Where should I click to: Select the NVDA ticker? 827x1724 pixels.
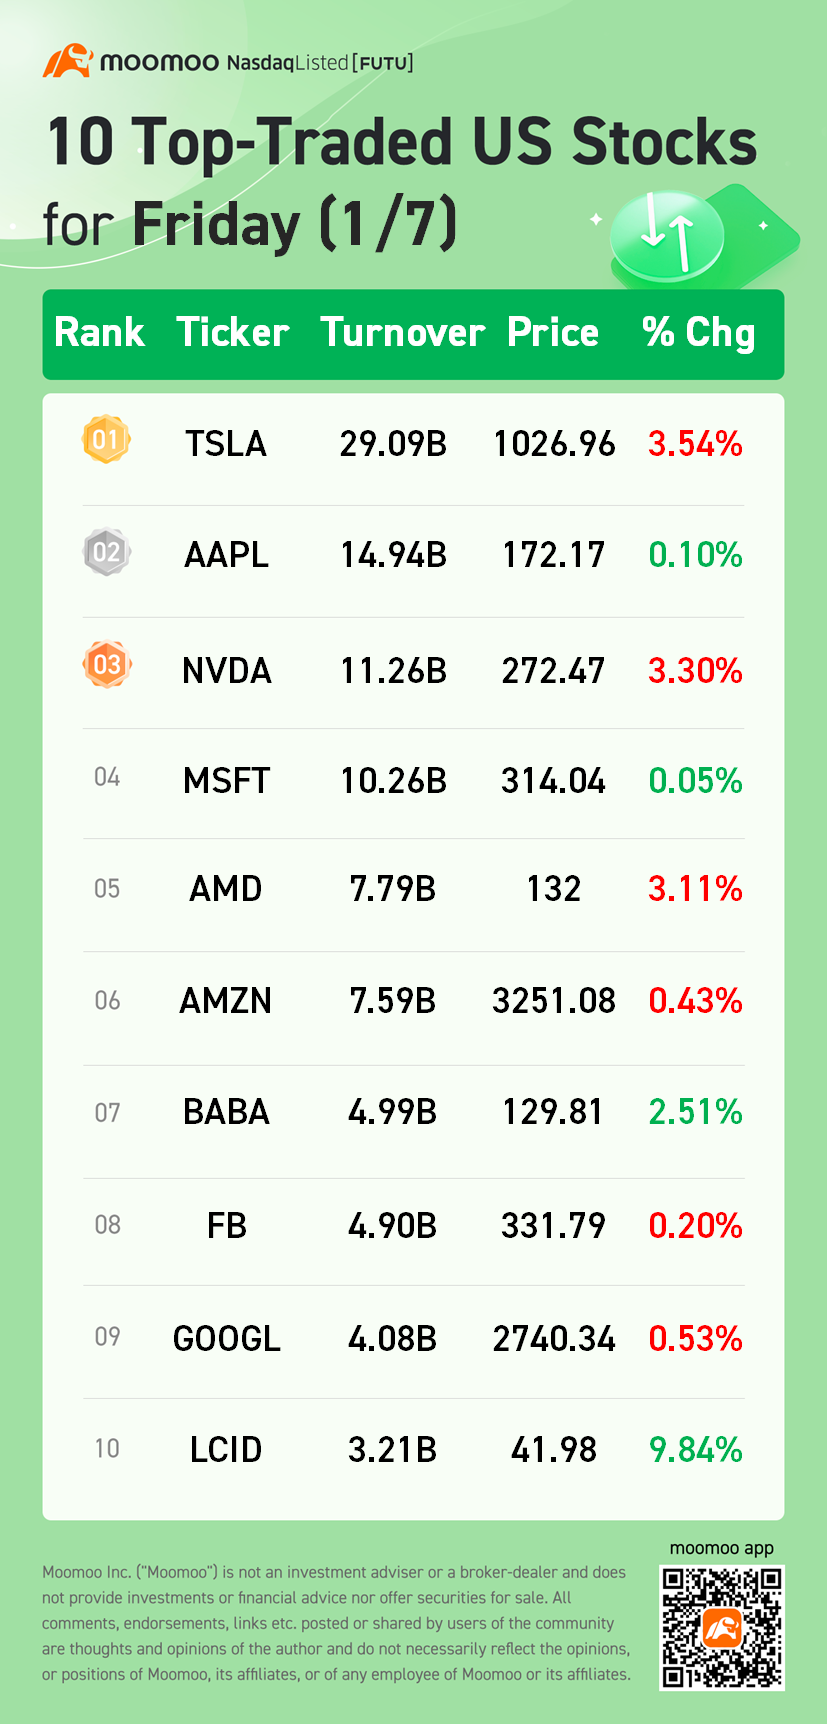tap(226, 670)
